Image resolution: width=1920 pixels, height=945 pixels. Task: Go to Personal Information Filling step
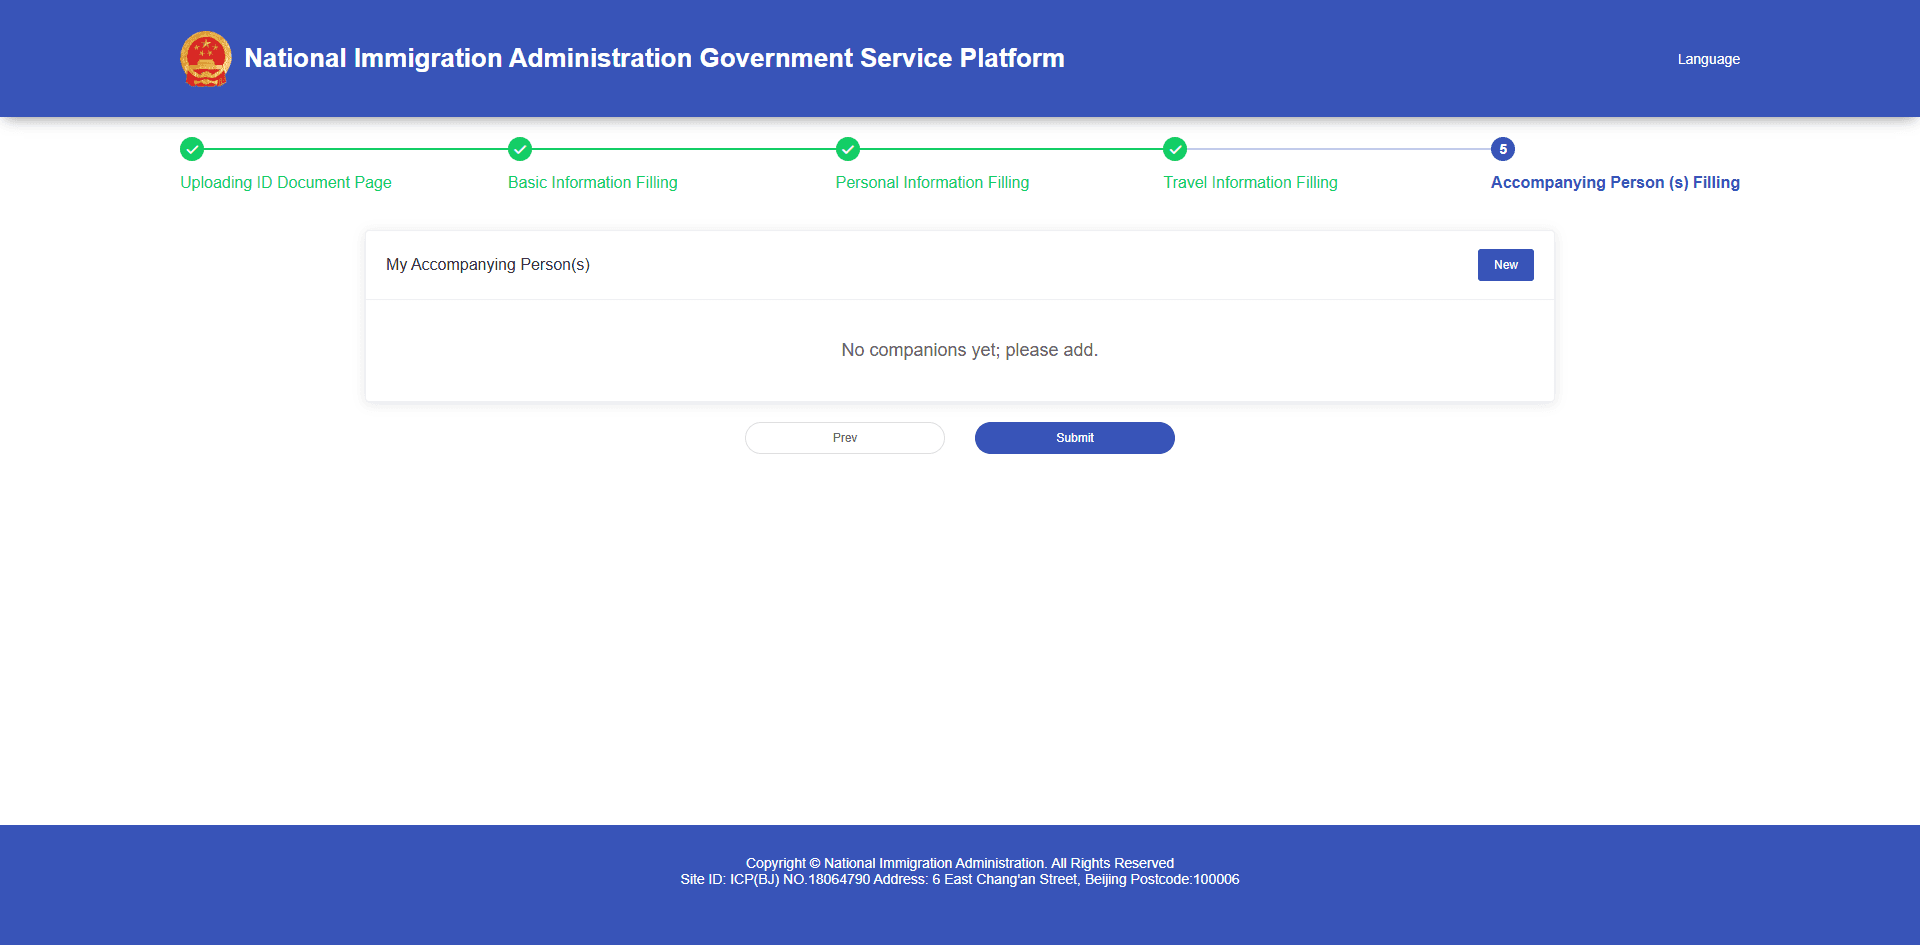pyautogui.click(x=932, y=182)
